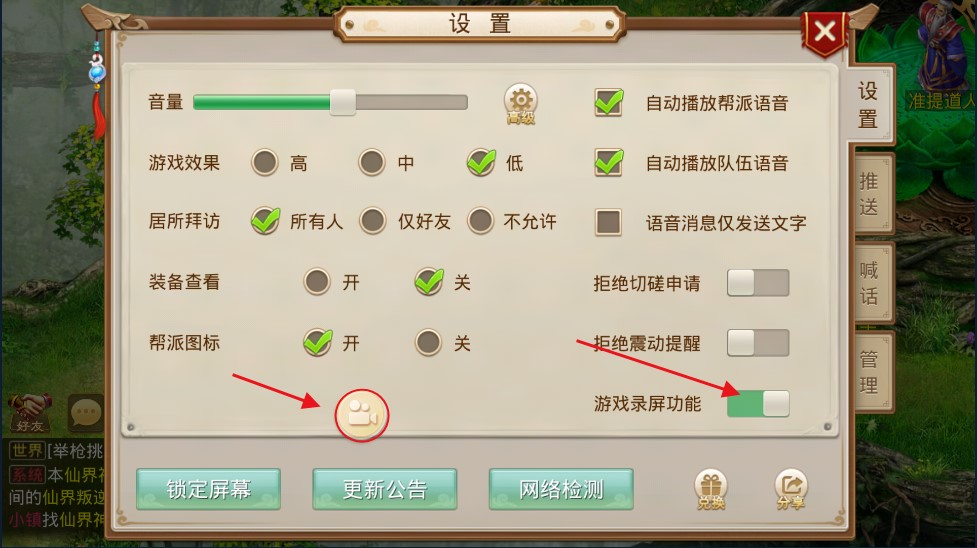The height and width of the screenshot is (548, 977).
Task: Close the settings panel with red X
Action: tap(824, 32)
